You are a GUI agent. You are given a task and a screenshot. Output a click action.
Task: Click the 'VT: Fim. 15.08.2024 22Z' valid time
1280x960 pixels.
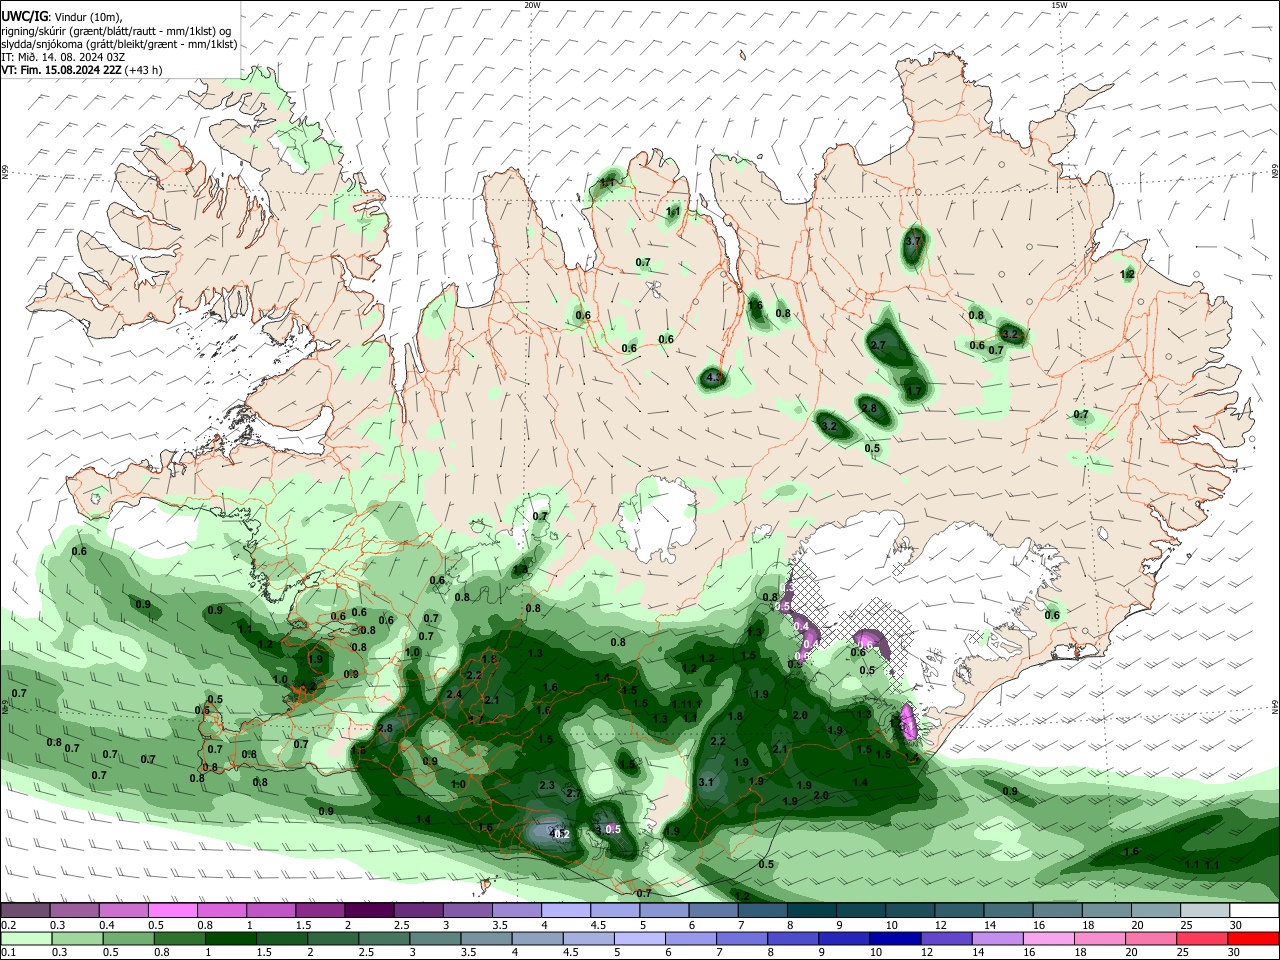(x=62, y=70)
